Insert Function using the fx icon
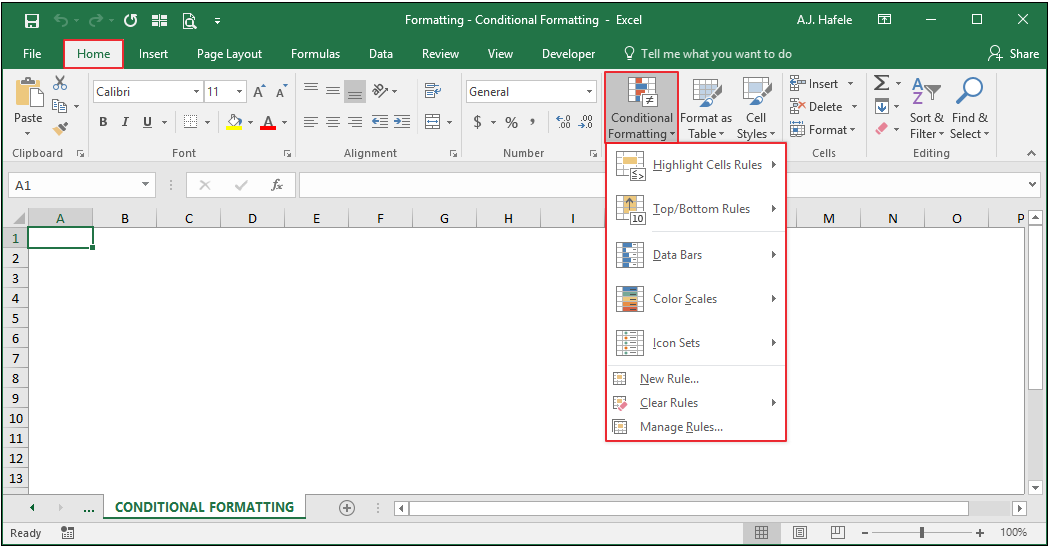The height and width of the screenshot is (547, 1049). point(276,185)
